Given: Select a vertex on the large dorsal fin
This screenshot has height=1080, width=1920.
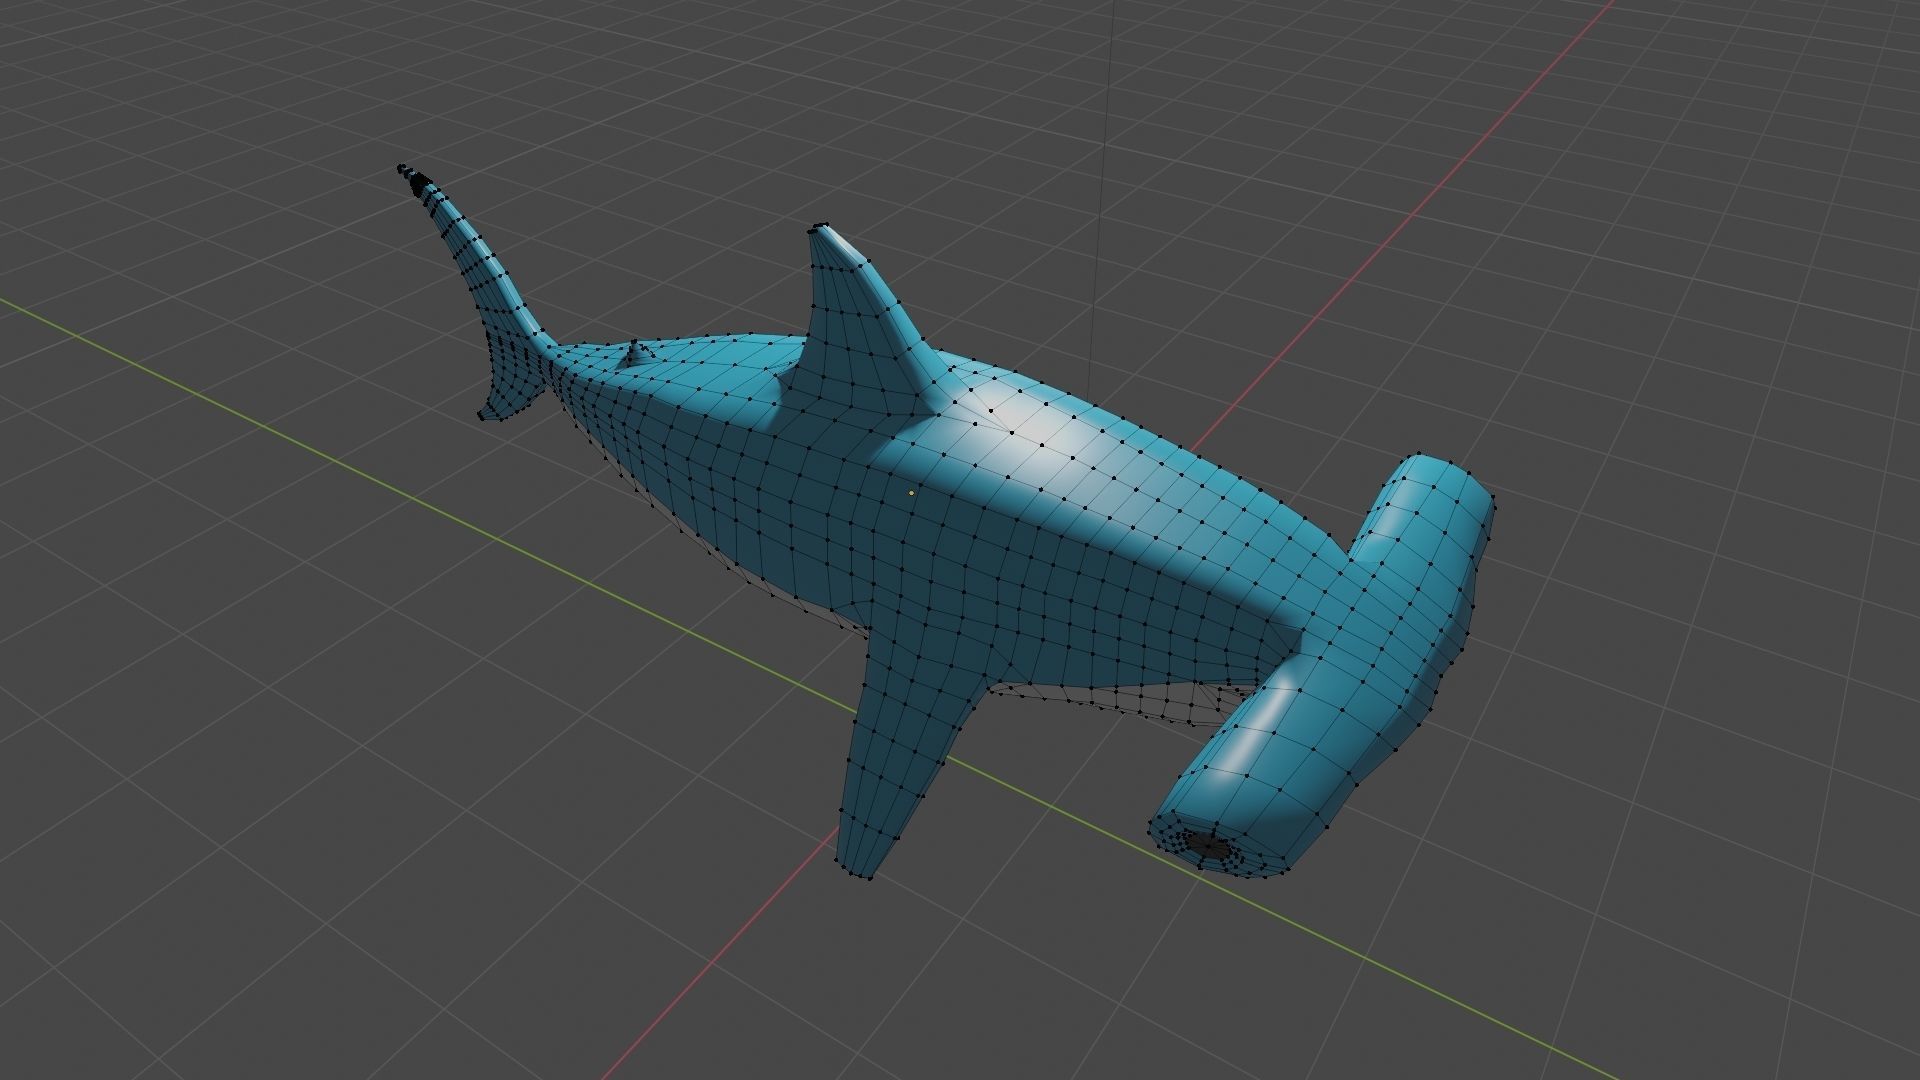Looking at the screenshot, I should pos(868,261).
